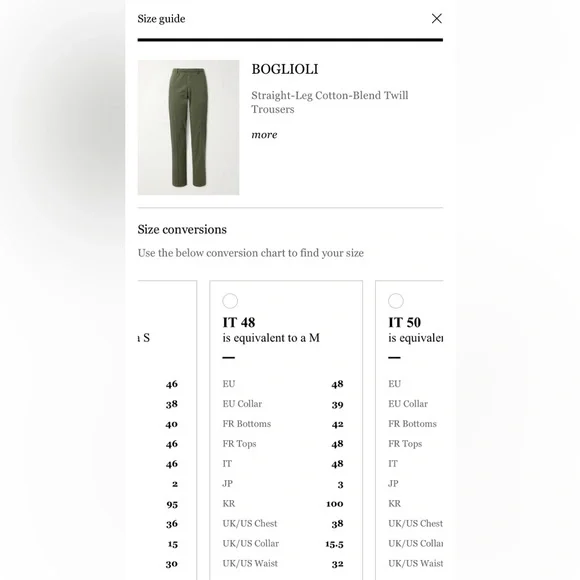Select the partially visible S size card
The height and width of the screenshot is (580, 580).
167,430
